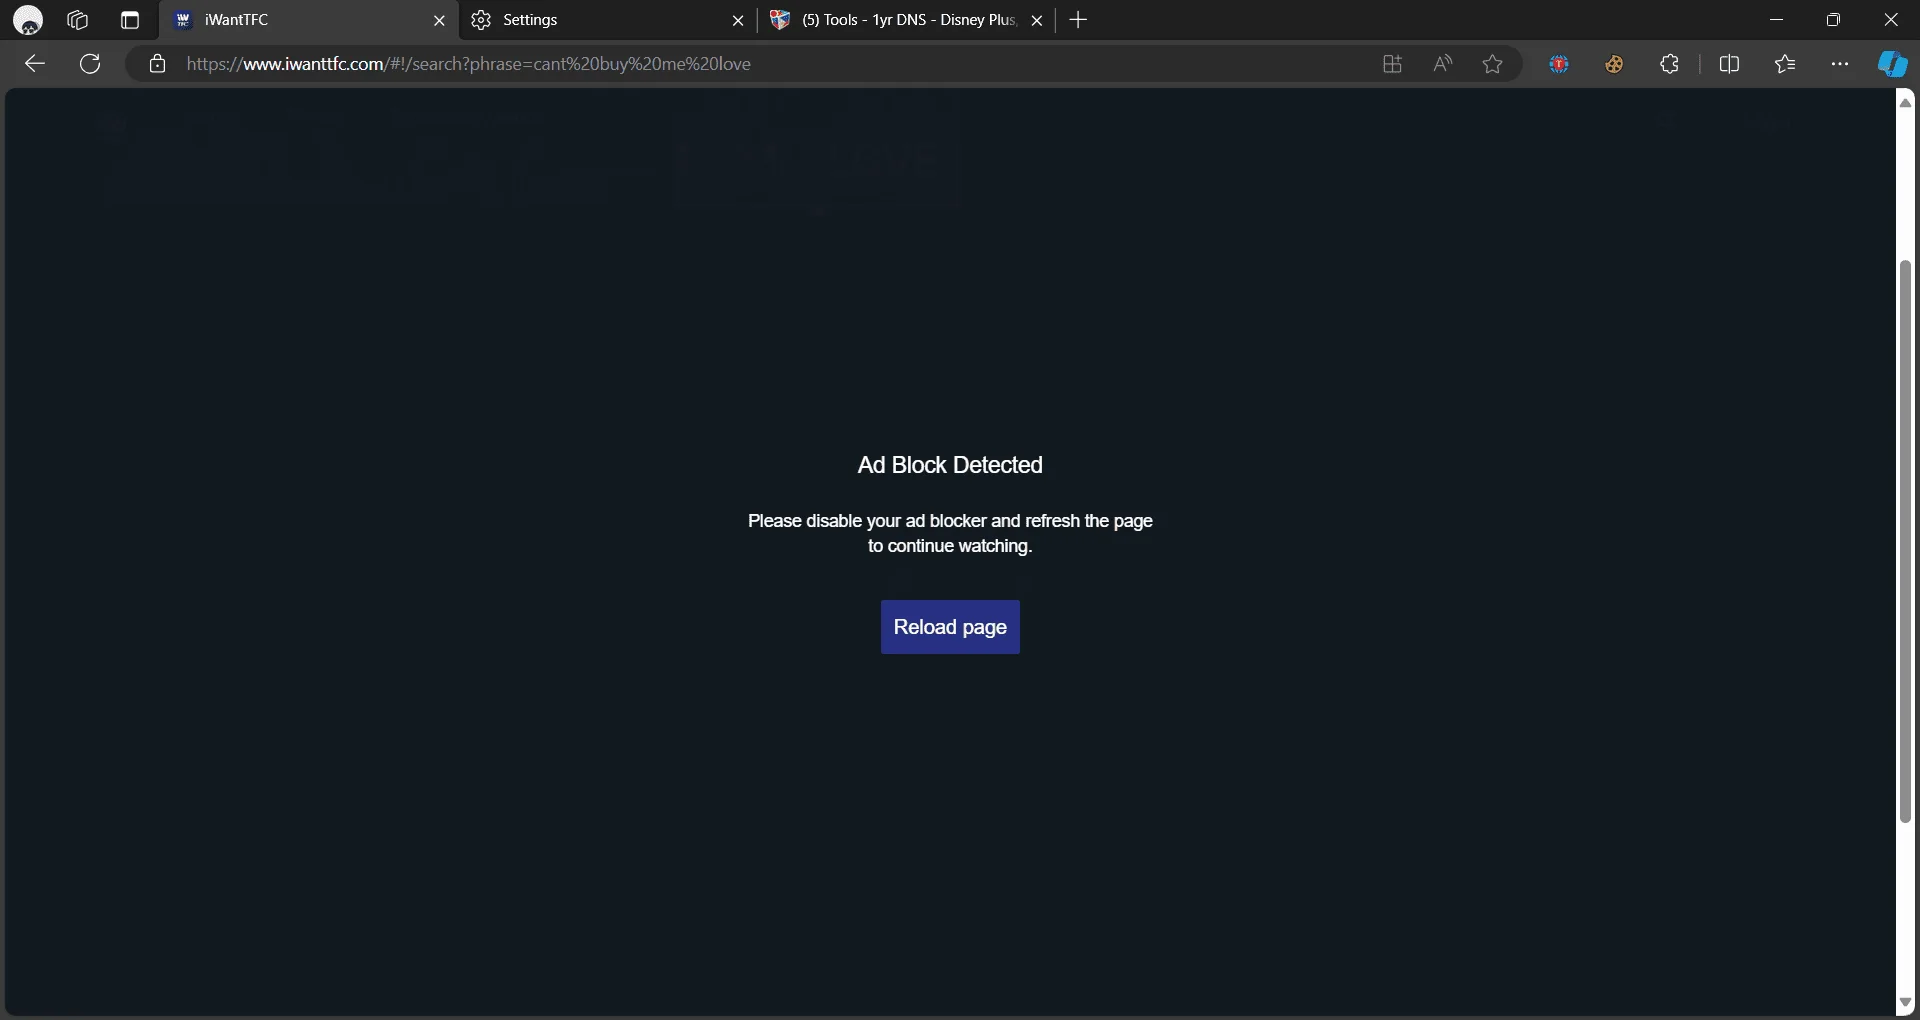
Task: Select the Ad Block Detected heading
Action: (950, 465)
